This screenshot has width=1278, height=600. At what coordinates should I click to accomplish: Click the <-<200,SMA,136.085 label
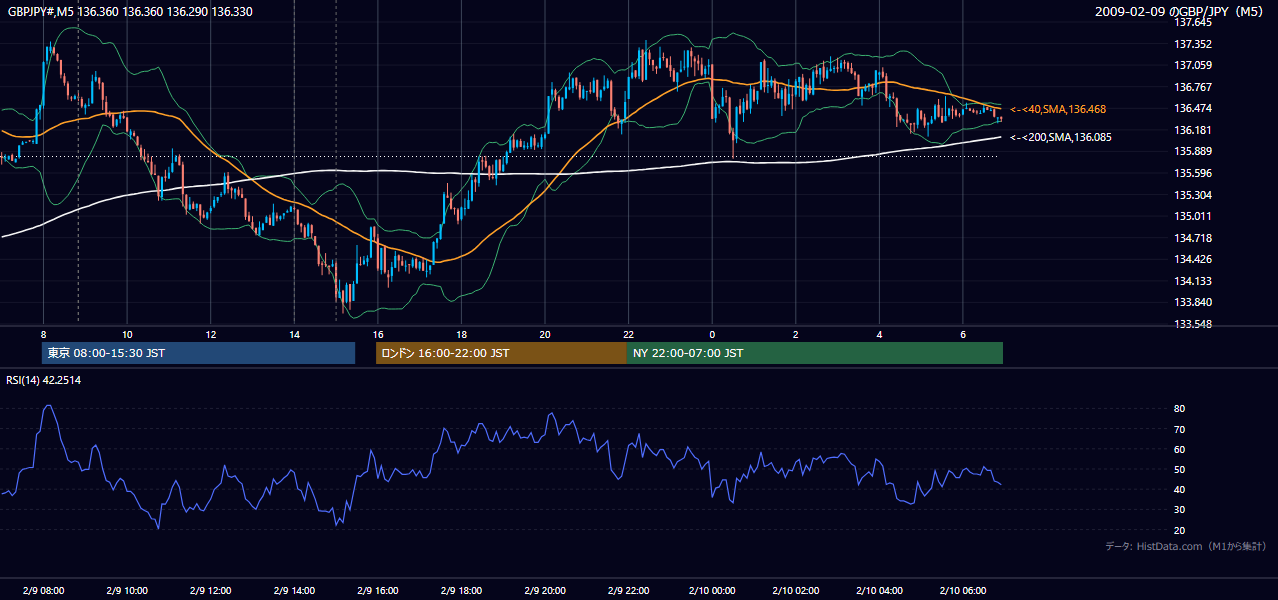1061,137
